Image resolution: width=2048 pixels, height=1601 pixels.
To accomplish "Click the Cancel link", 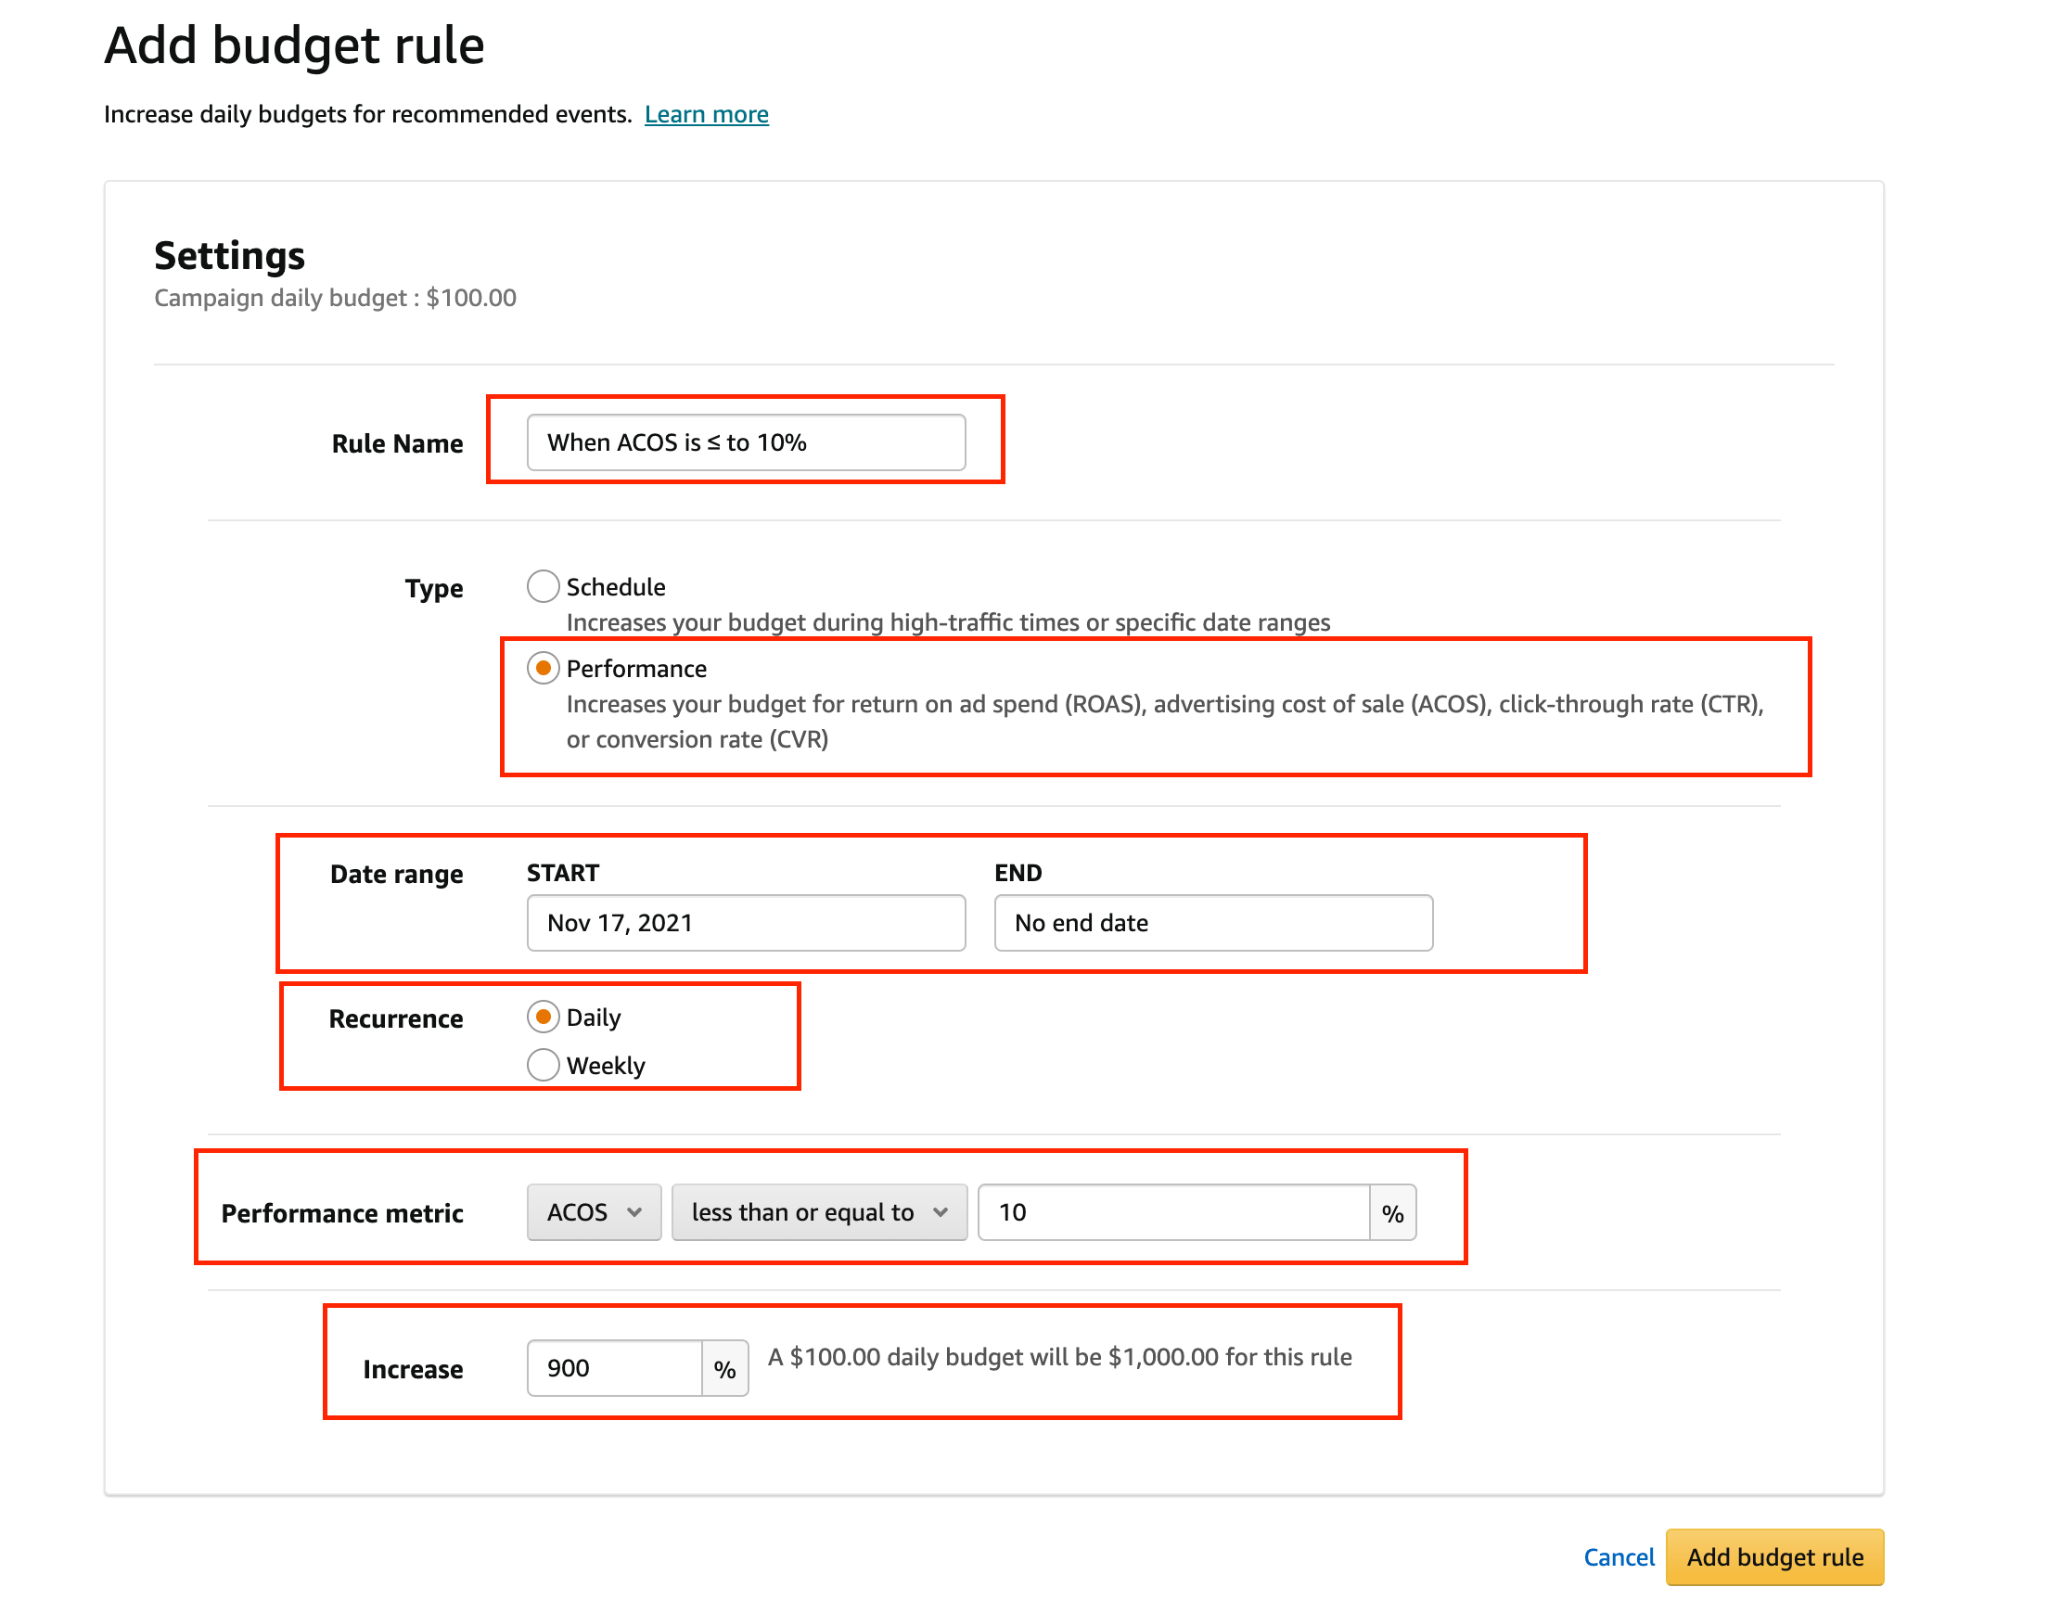I will (1618, 1557).
